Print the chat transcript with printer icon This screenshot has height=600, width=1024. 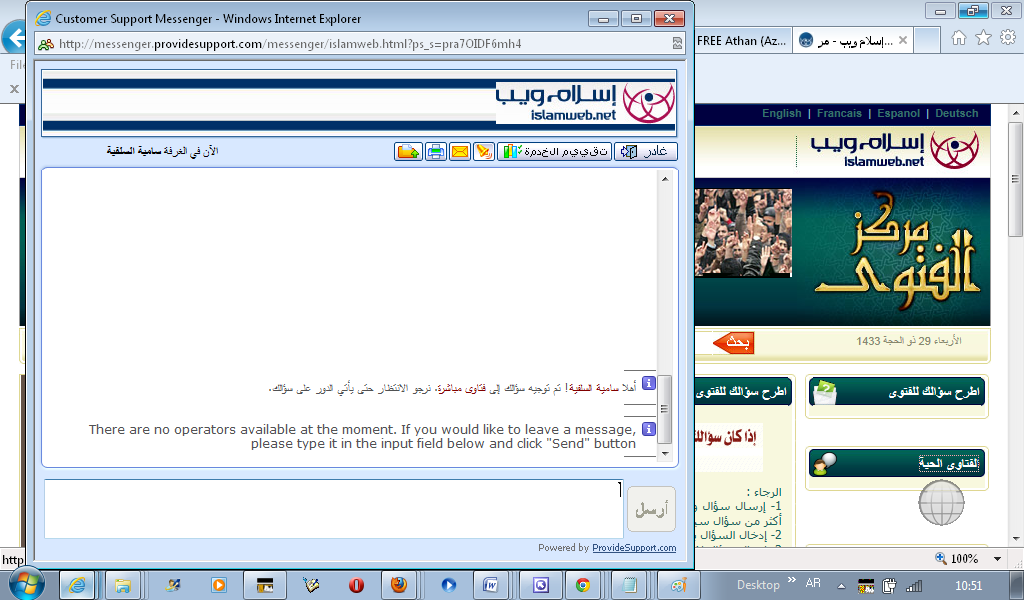coord(436,151)
